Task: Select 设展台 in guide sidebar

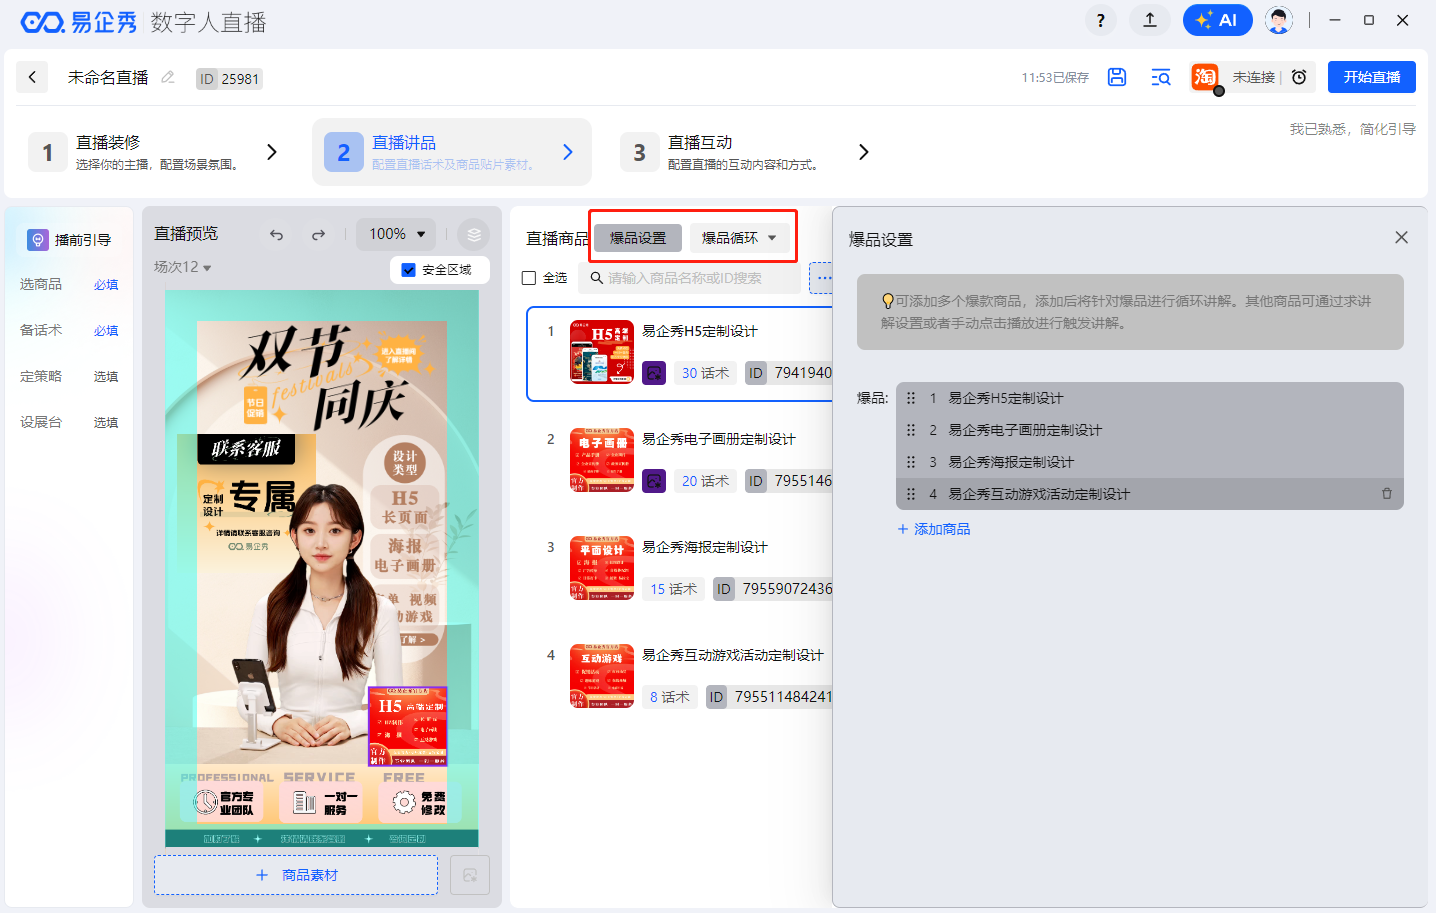Action: point(41,423)
